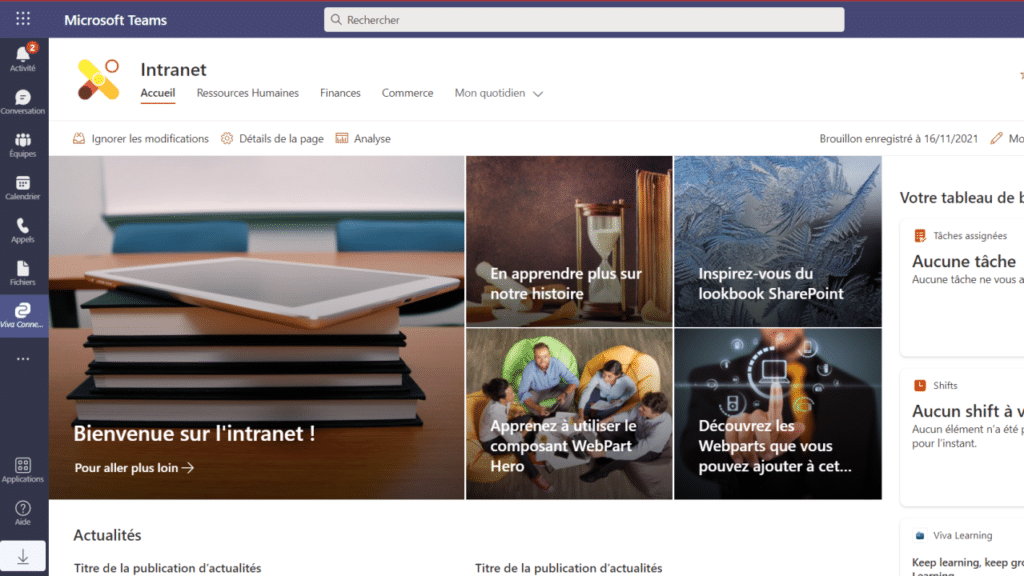This screenshot has height=576, width=1024.
Task: Open the Commerce tab
Action: [x=408, y=93]
